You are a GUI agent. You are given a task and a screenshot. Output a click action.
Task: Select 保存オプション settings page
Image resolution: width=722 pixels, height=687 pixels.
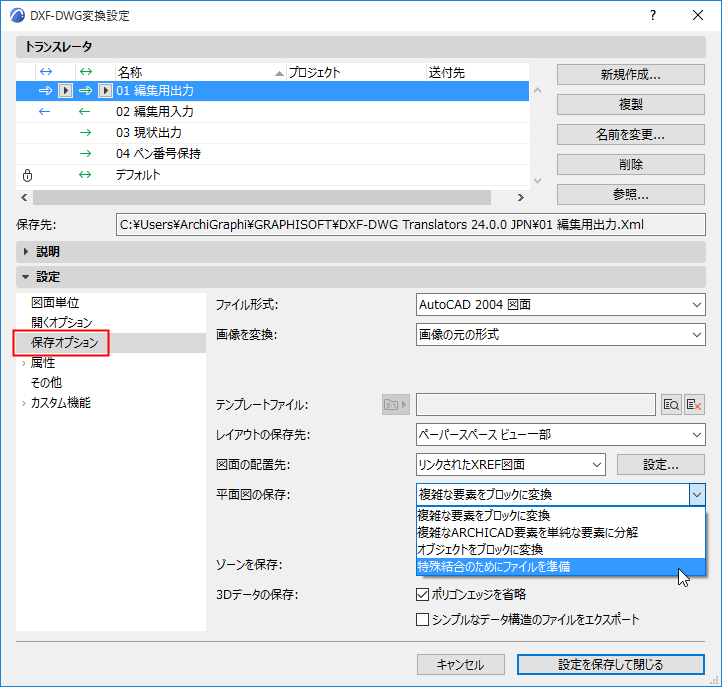(64, 343)
